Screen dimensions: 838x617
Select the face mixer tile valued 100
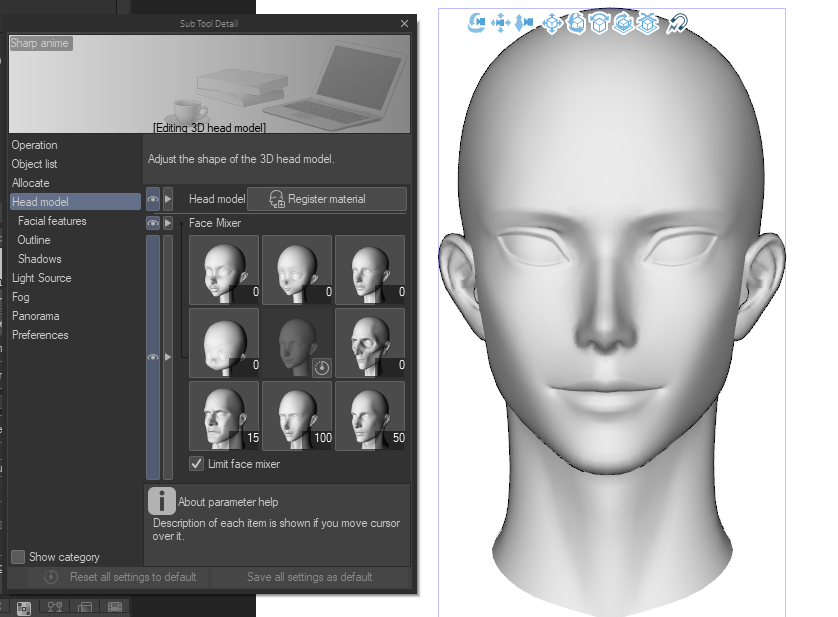[297, 416]
